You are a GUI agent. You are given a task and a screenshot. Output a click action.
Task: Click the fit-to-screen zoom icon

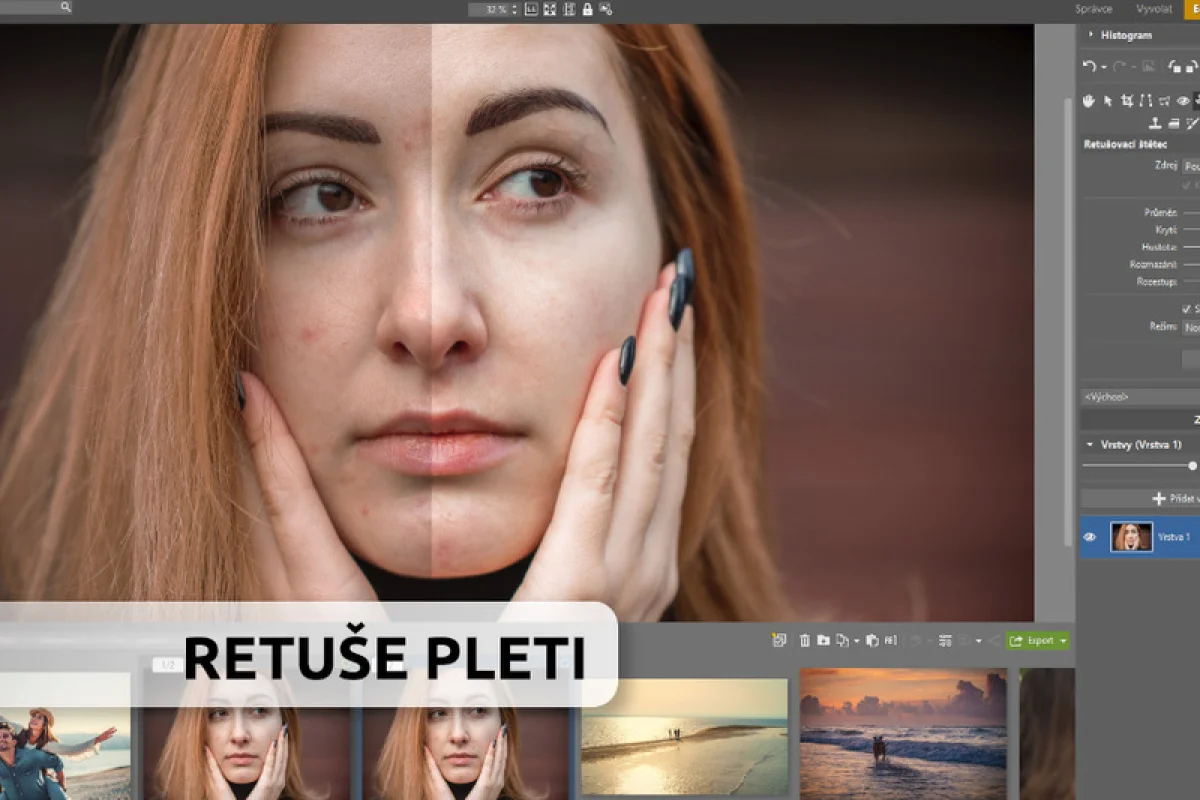549,9
